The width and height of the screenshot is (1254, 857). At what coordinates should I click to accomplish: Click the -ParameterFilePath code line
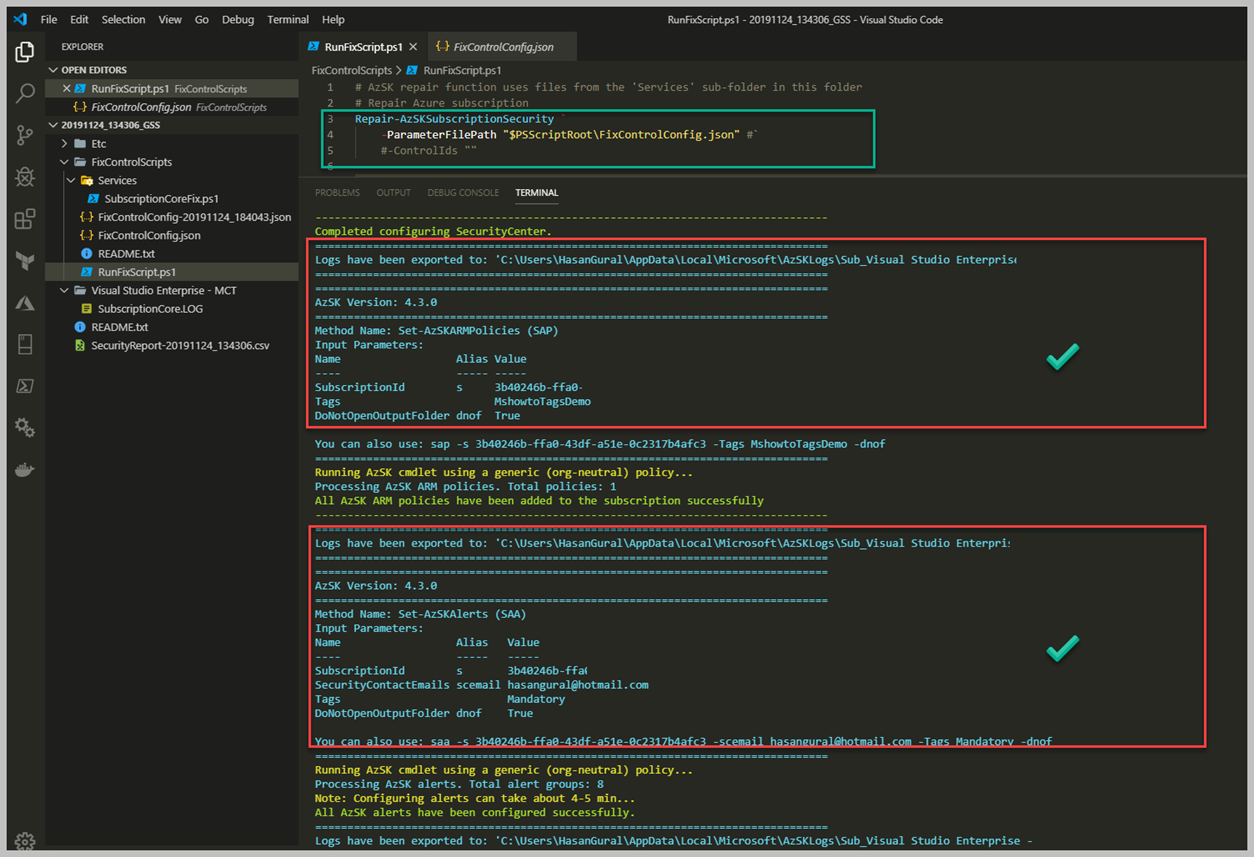click(x=570, y=134)
